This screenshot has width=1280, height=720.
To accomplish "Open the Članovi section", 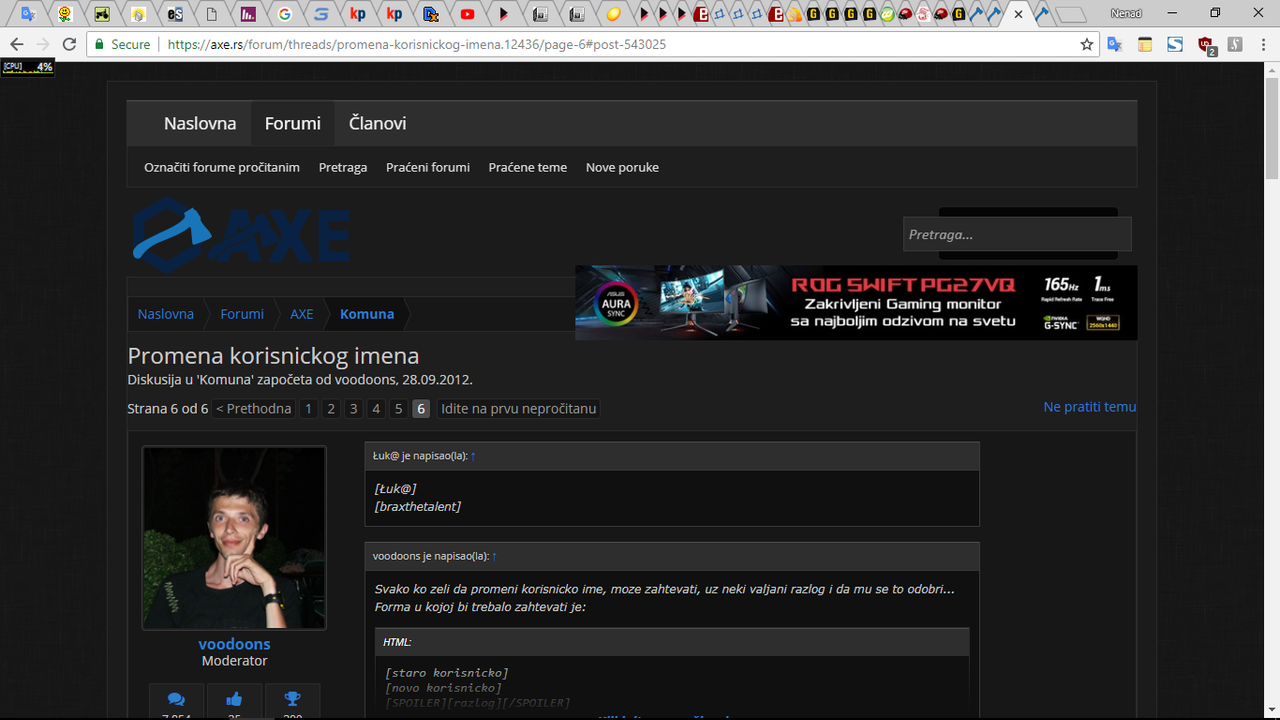I will coord(376,122).
